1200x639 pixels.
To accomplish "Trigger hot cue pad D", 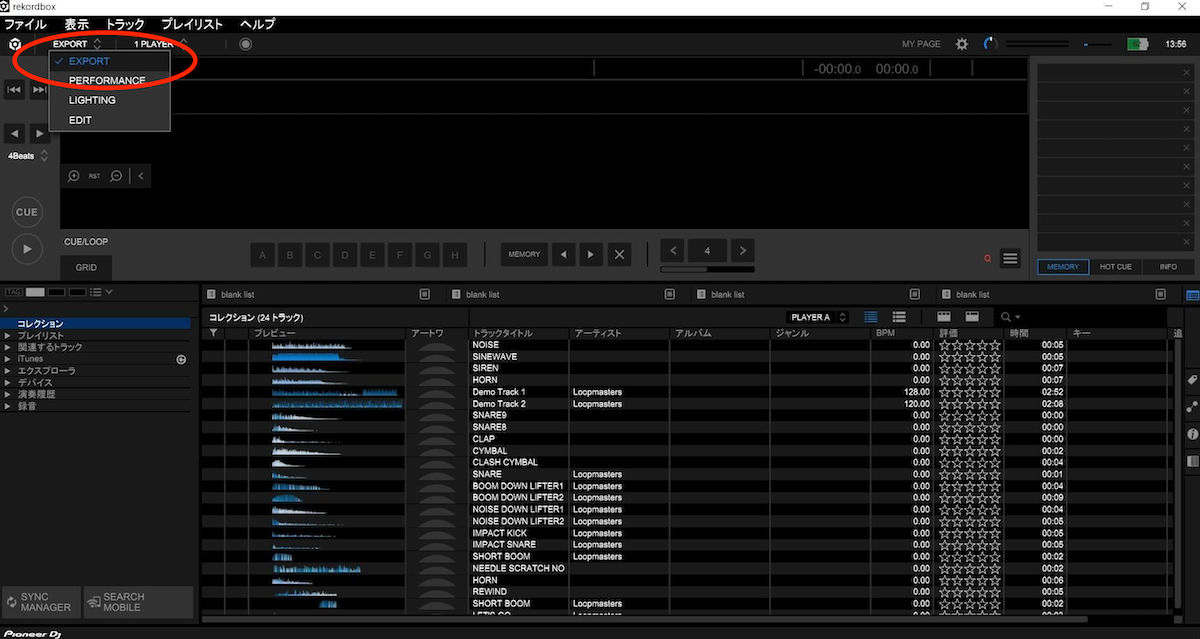I will pos(345,255).
